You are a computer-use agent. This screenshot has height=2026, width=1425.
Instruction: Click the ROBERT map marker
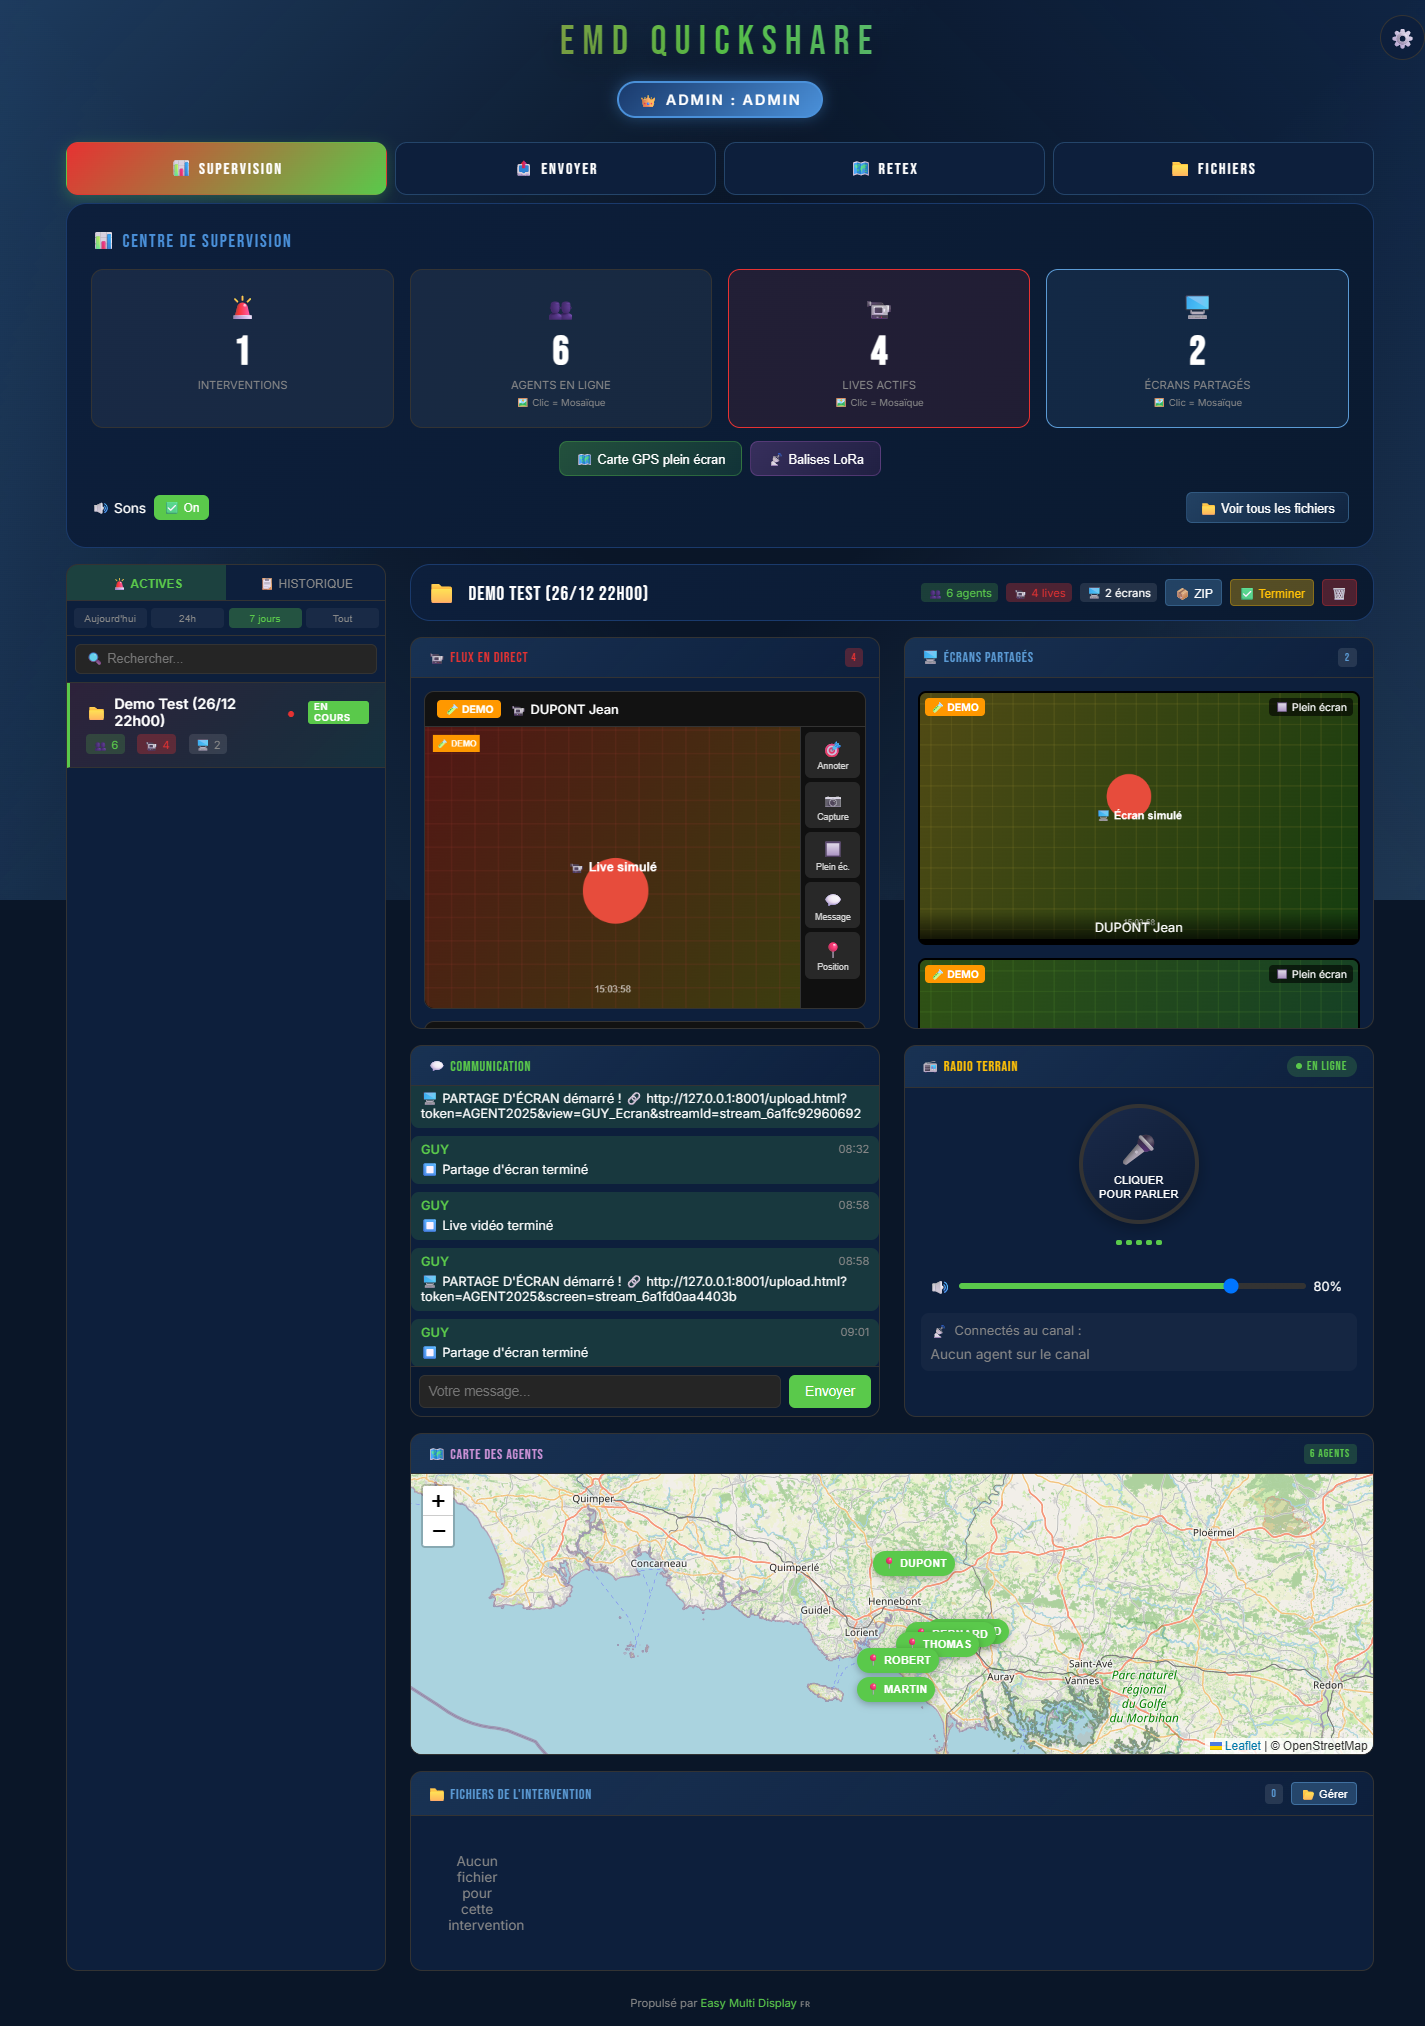(x=898, y=1660)
